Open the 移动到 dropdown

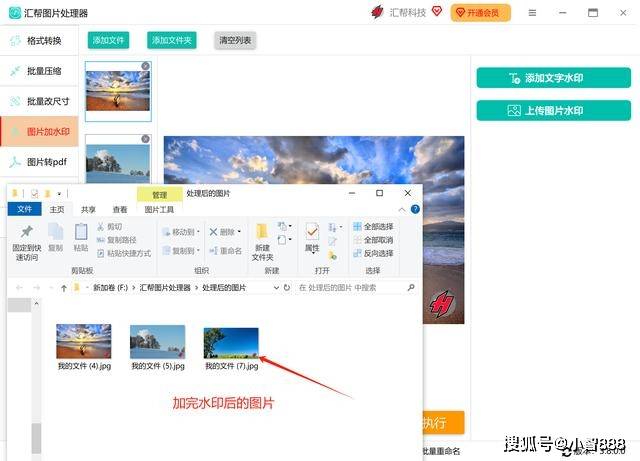pyautogui.click(x=181, y=232)
